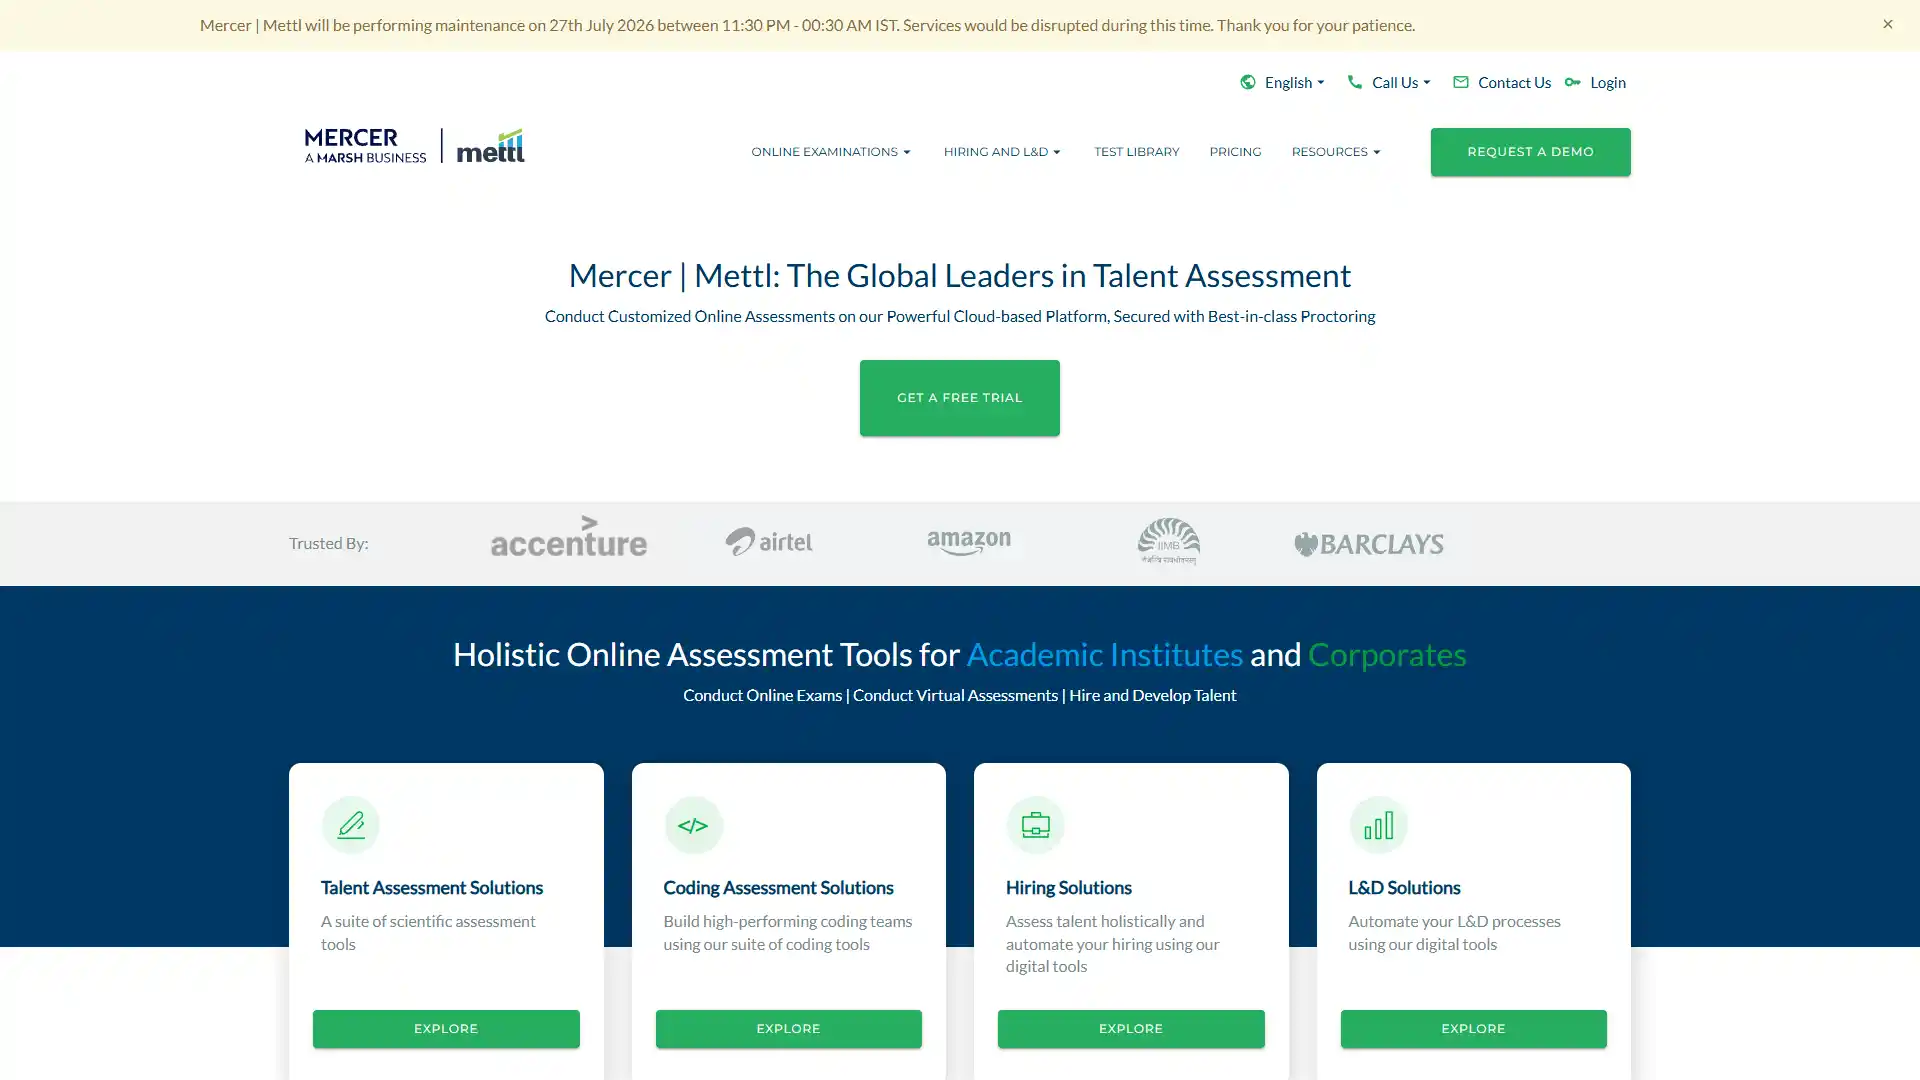Open the Test Library page

pyautogui.click(x=1136, y=152)
